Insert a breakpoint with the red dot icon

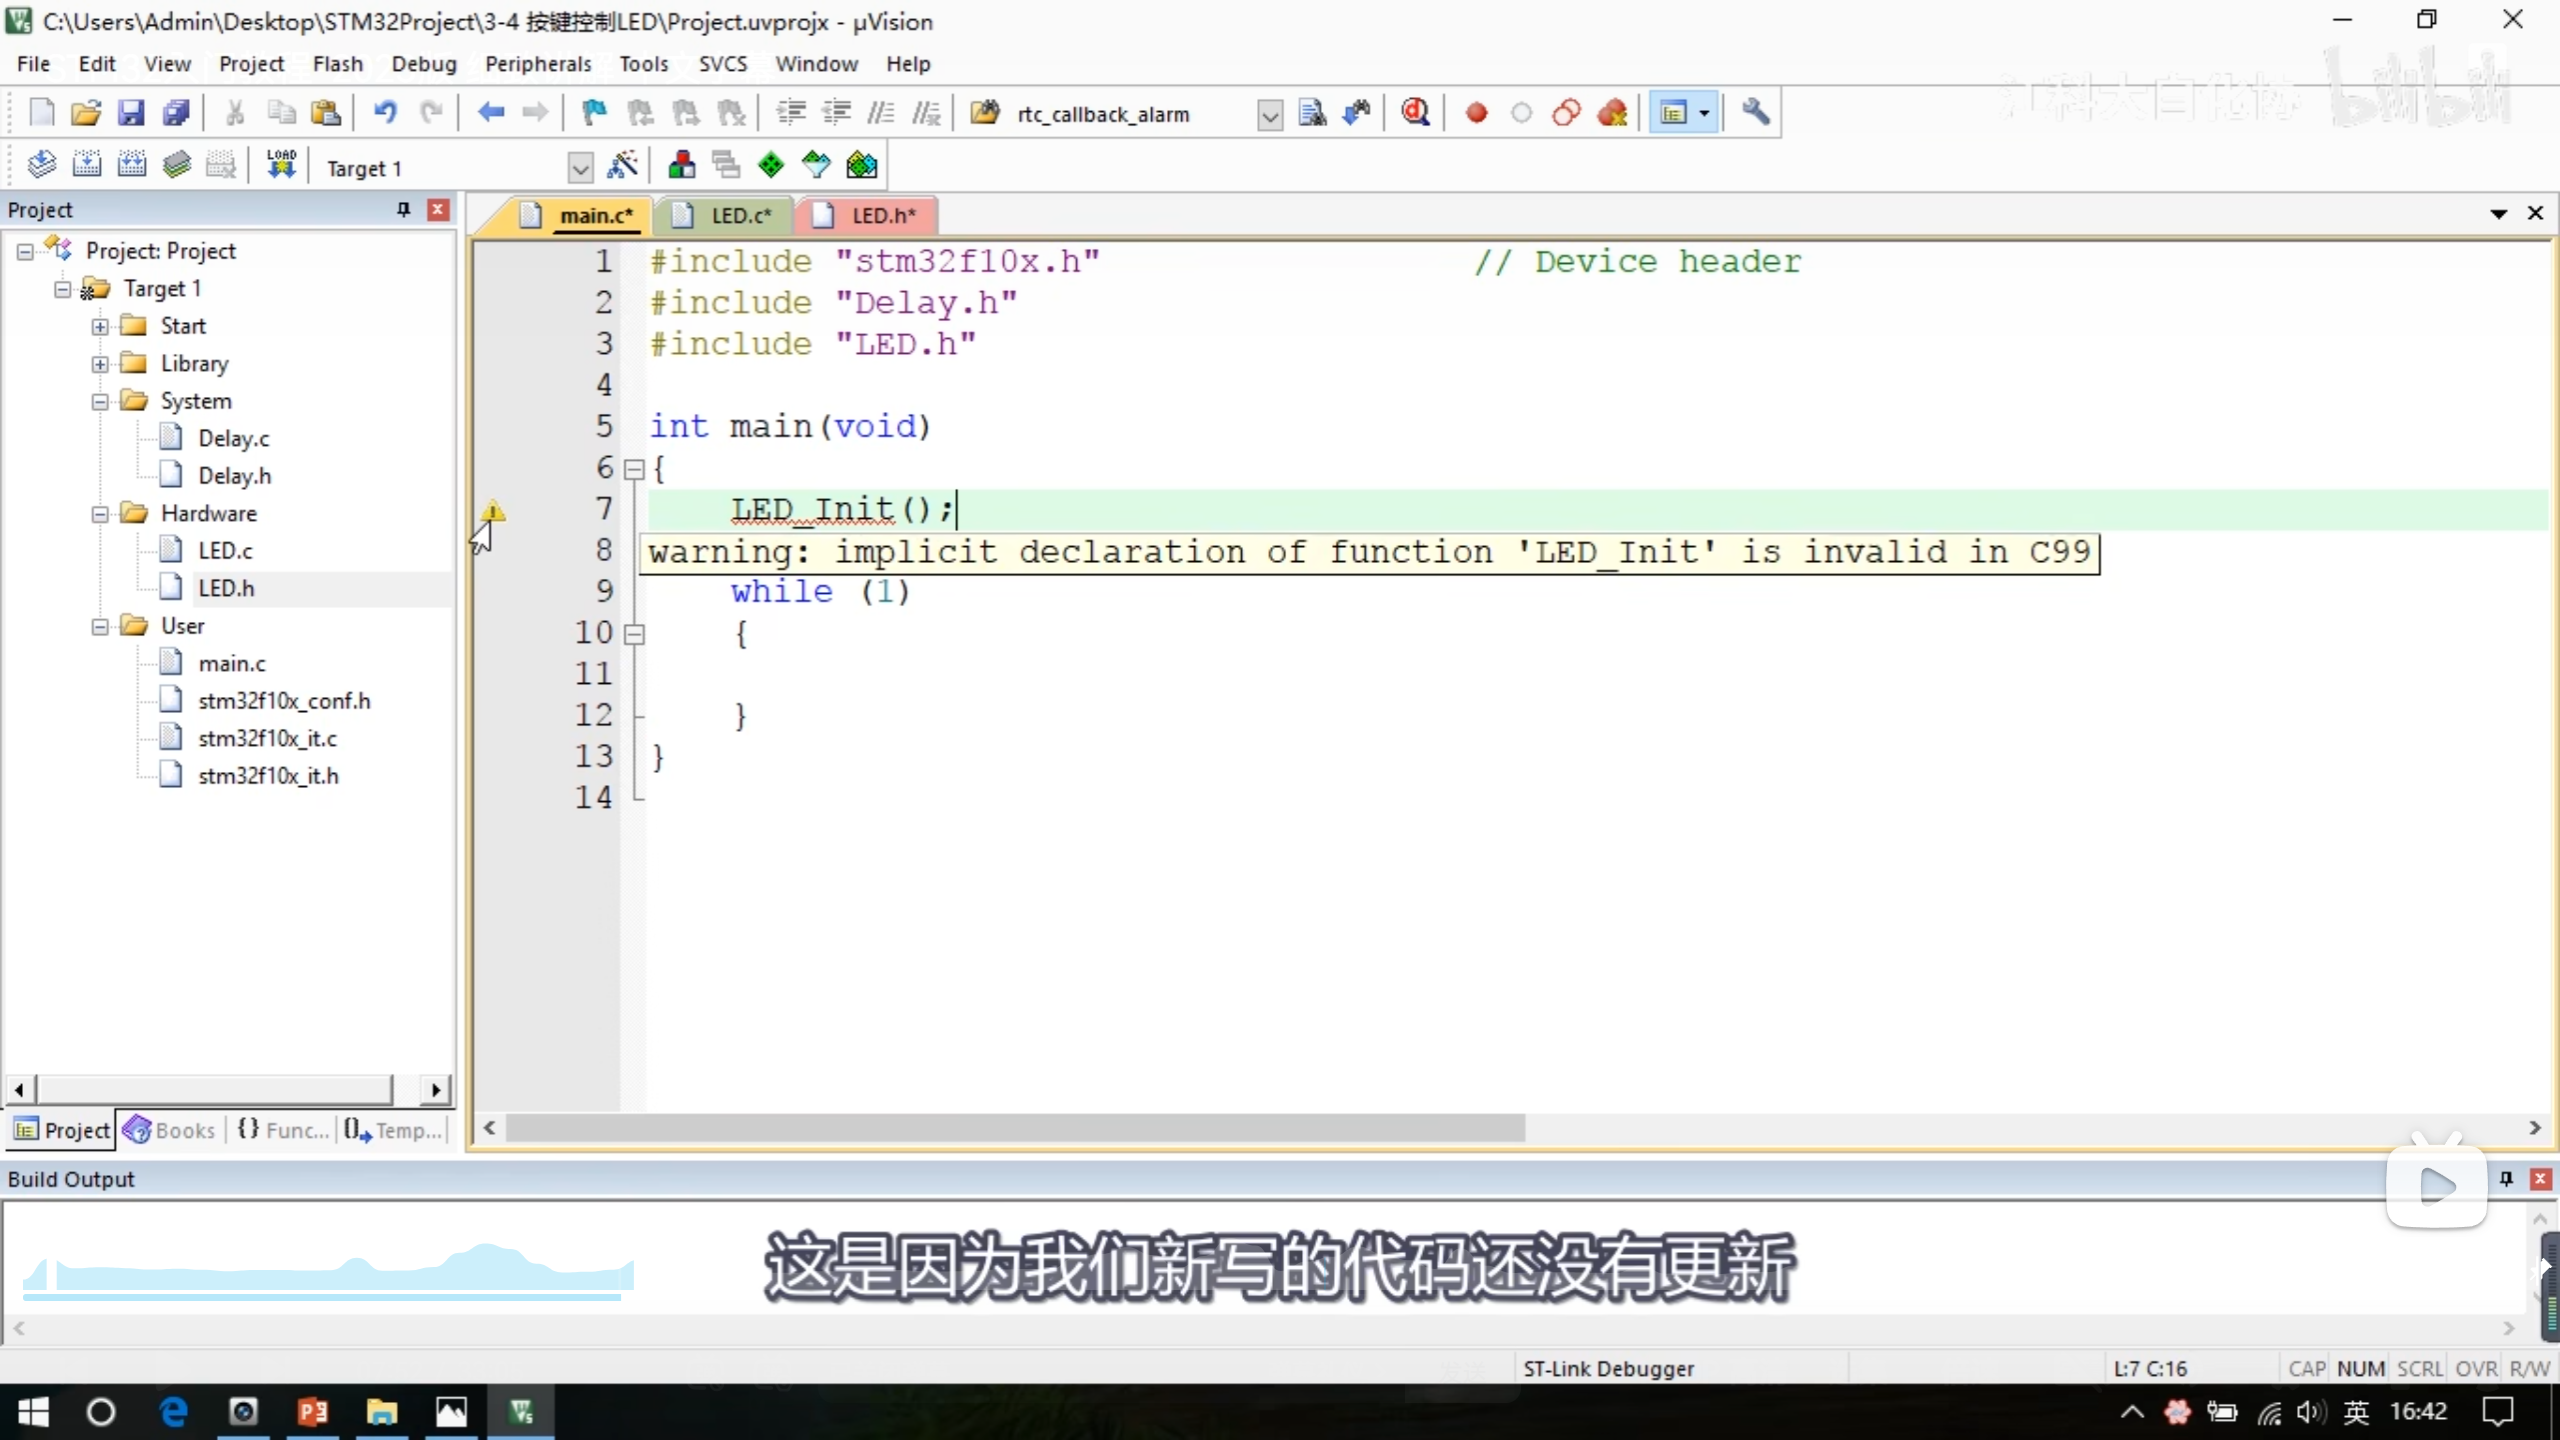tap(1476, 113)
